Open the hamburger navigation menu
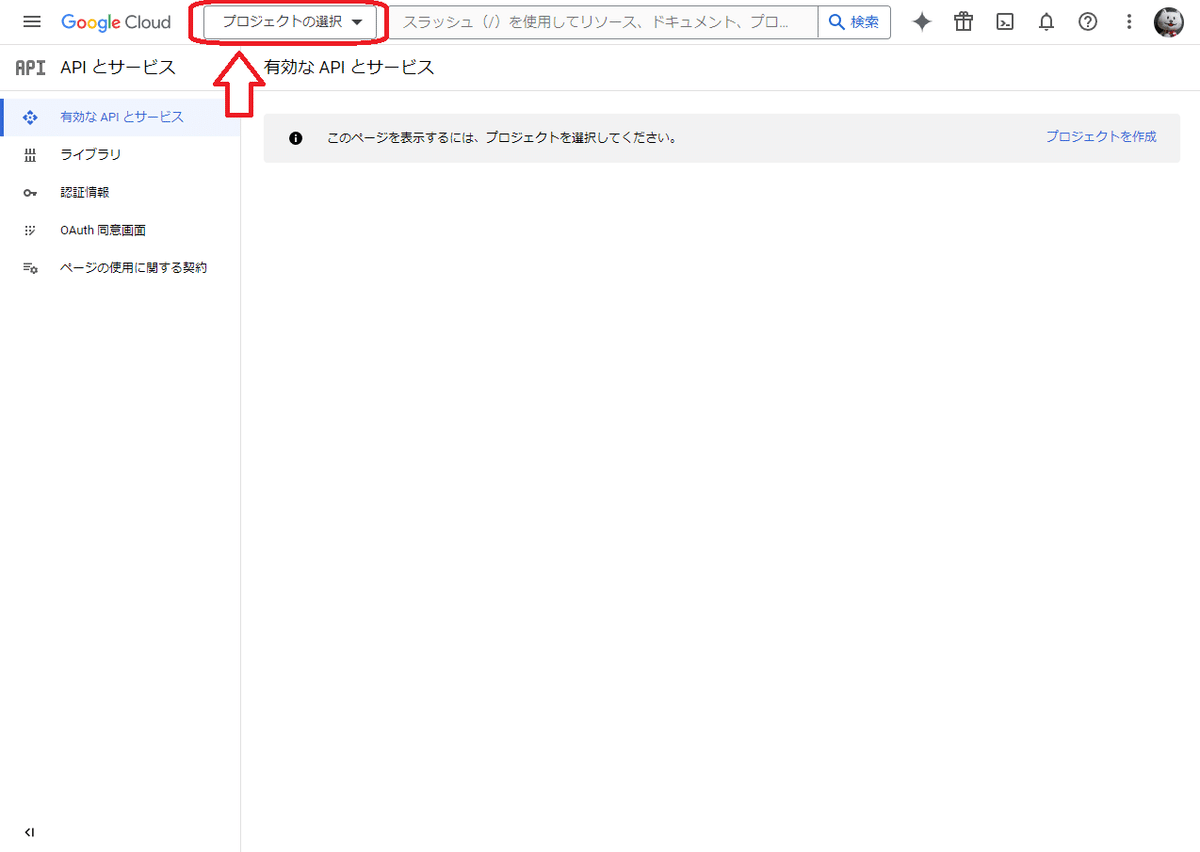 click(32, 22)
